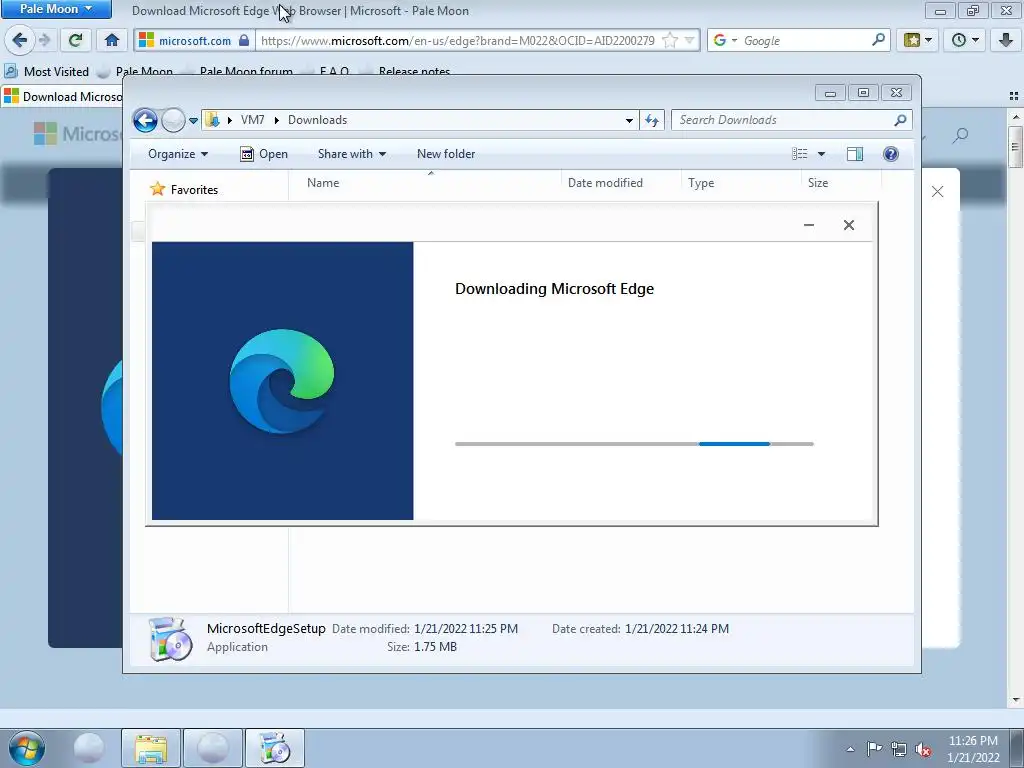The image size is (1024, 768).
Task: Minimize the Edge installer dialog
Action: point(808,225)
